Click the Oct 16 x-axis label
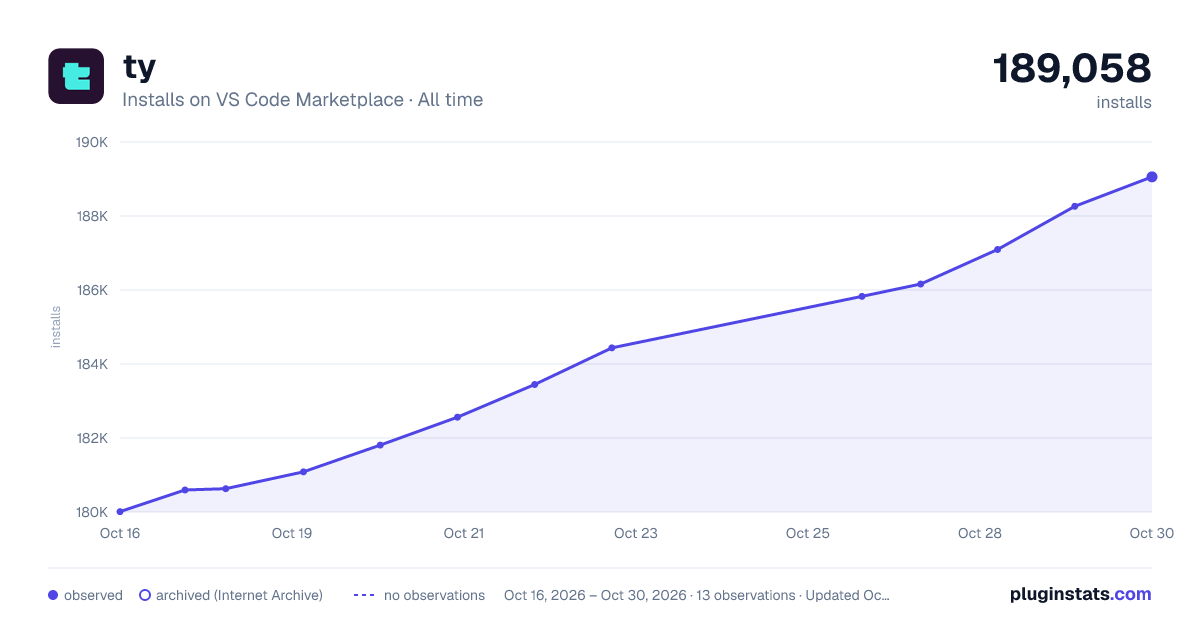This screenshot has width=1200, height=630. pos(120,533)
